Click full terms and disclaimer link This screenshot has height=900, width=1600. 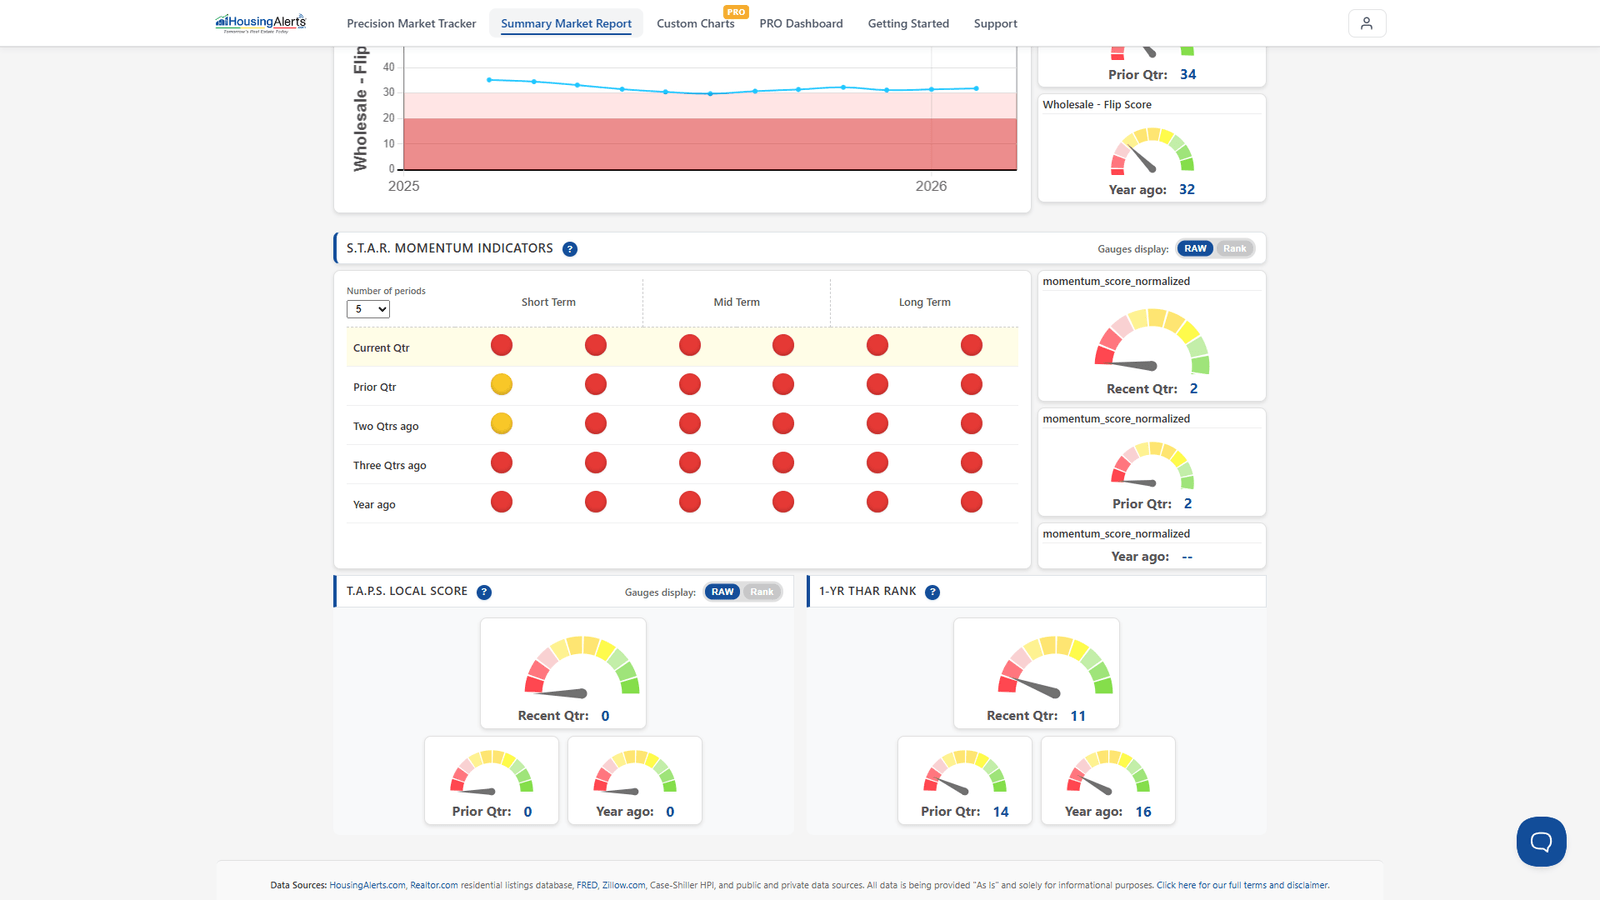(x=1243, y=885)
